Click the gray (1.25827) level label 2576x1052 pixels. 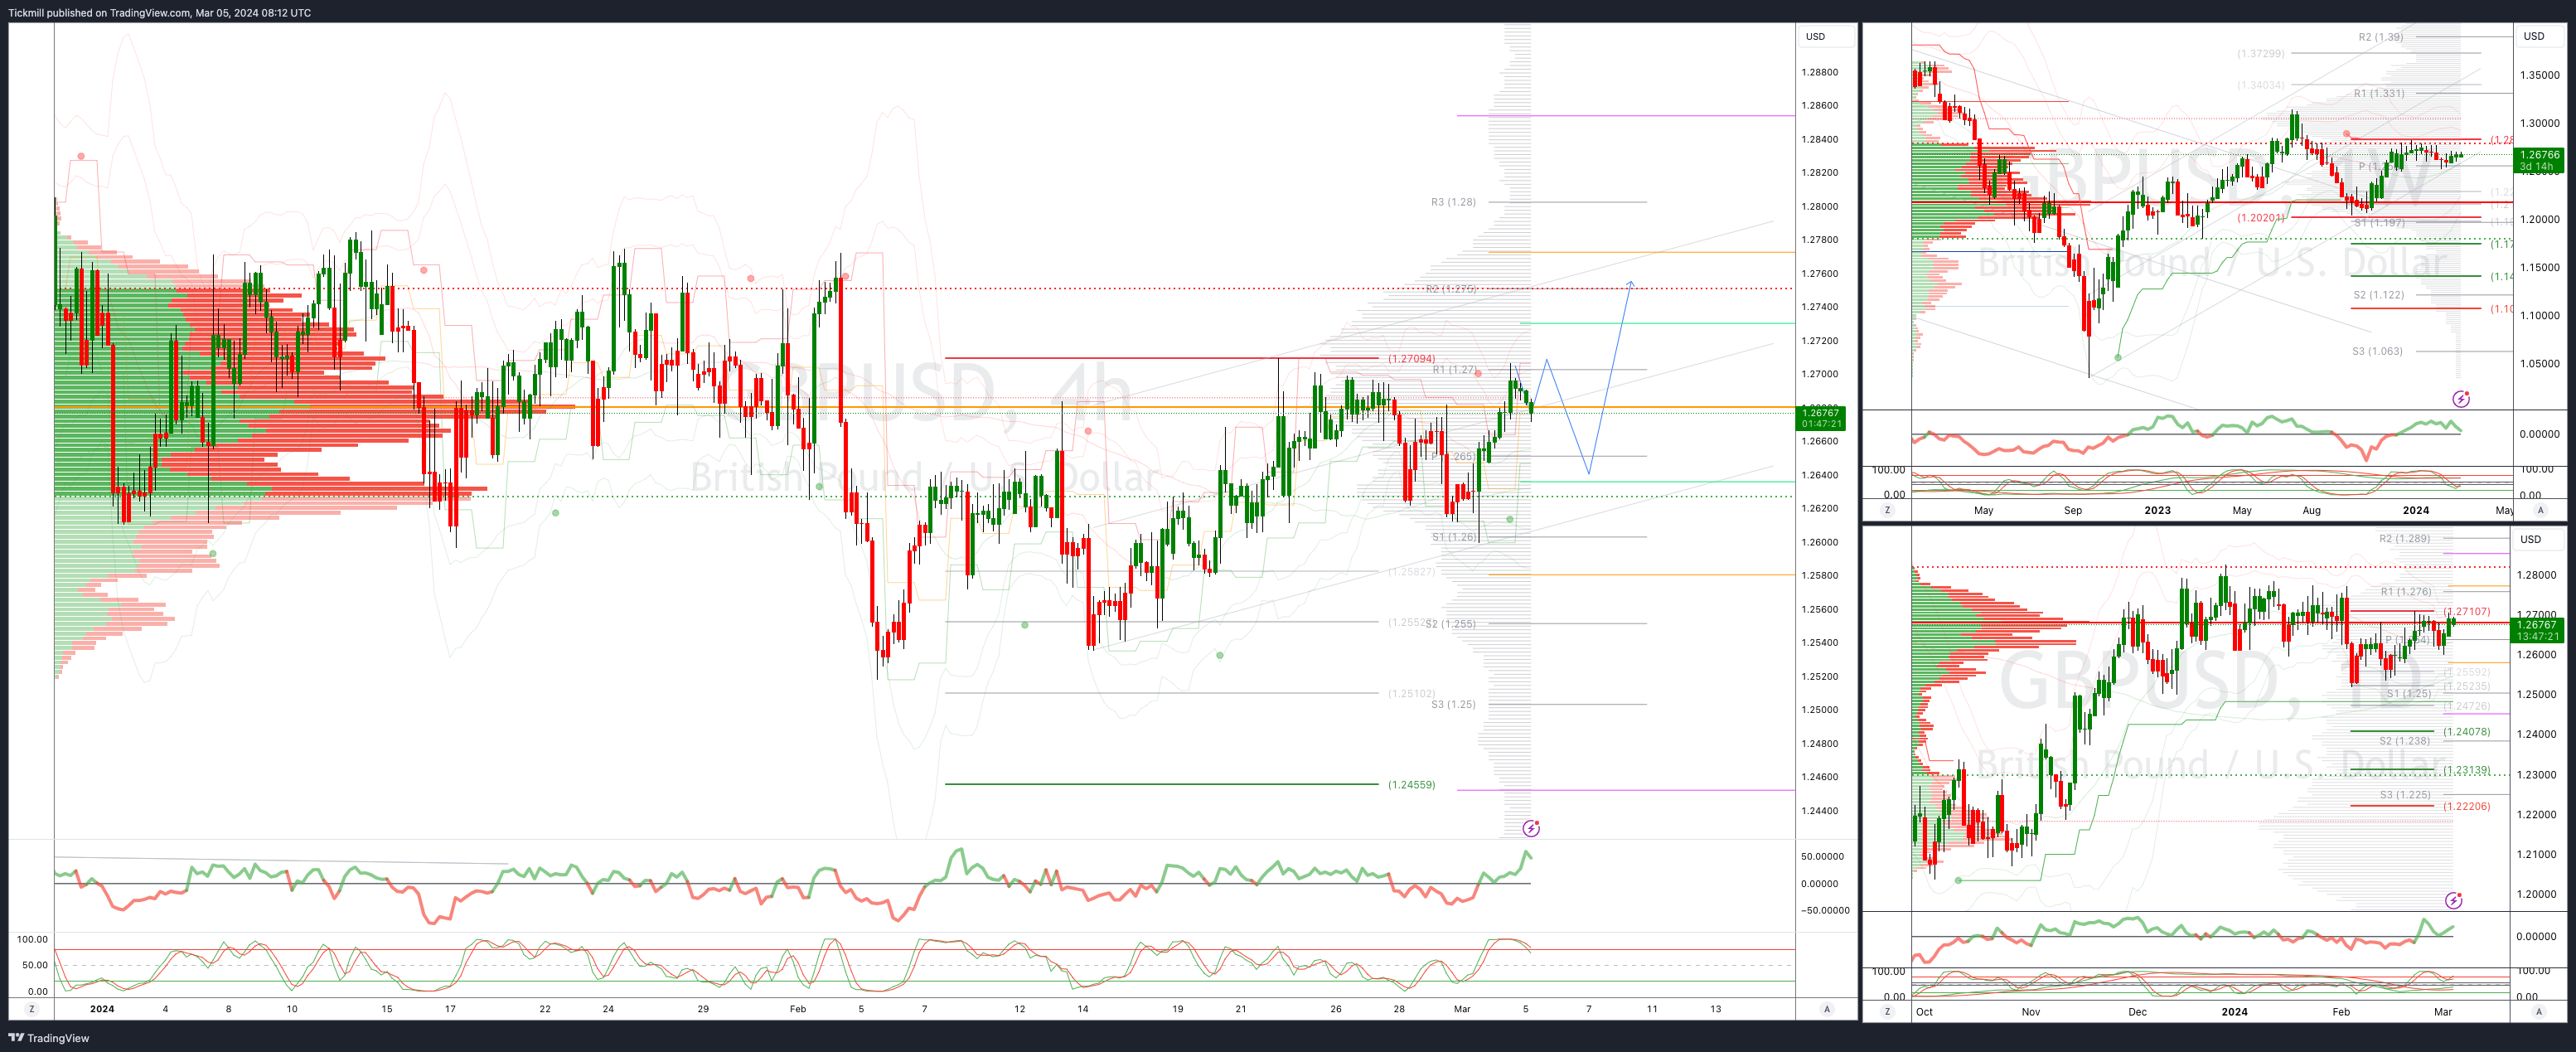pos(1411,572)
